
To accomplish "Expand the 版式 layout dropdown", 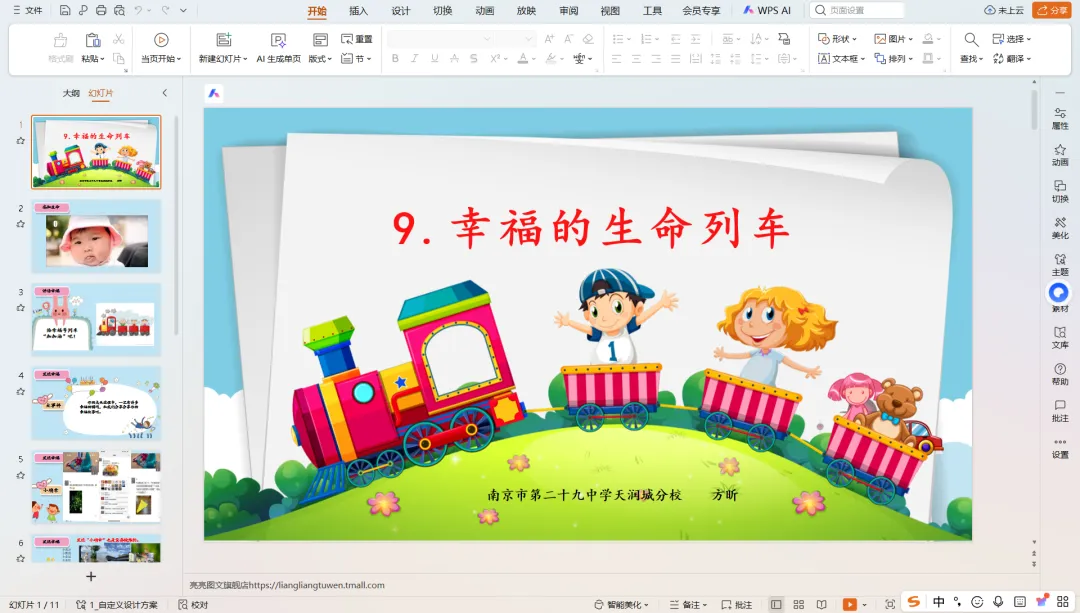I will coord(320,59).
